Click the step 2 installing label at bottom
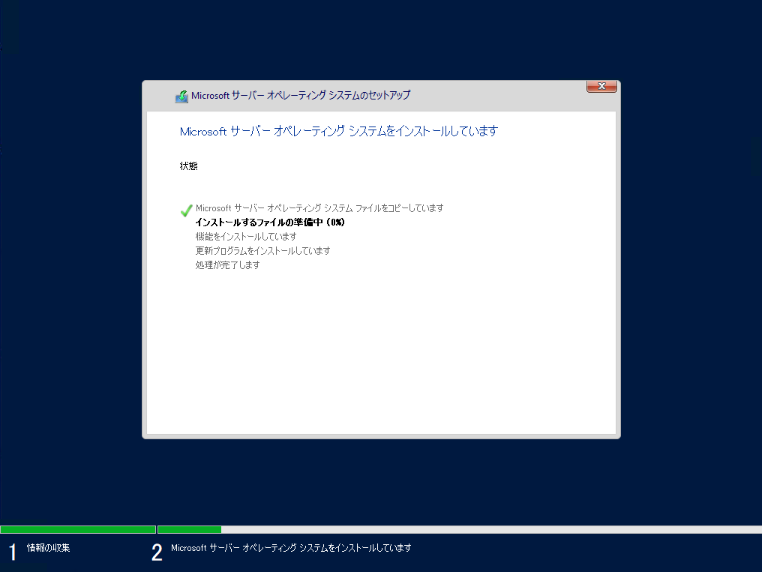This screenshot has width=762, height=572. (x=291, y=548)
